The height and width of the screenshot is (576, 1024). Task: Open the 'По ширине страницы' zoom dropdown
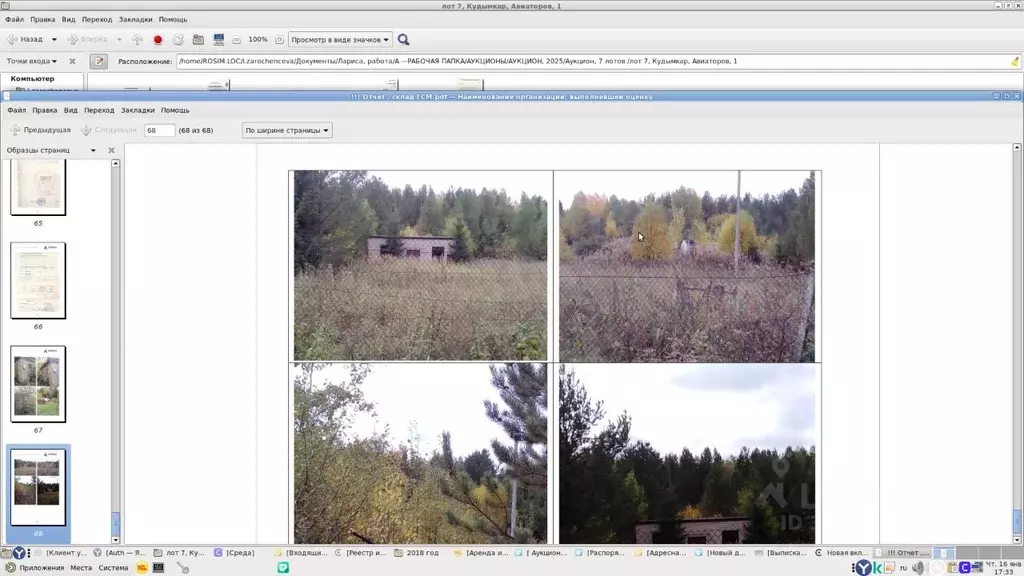pos(288,131)
